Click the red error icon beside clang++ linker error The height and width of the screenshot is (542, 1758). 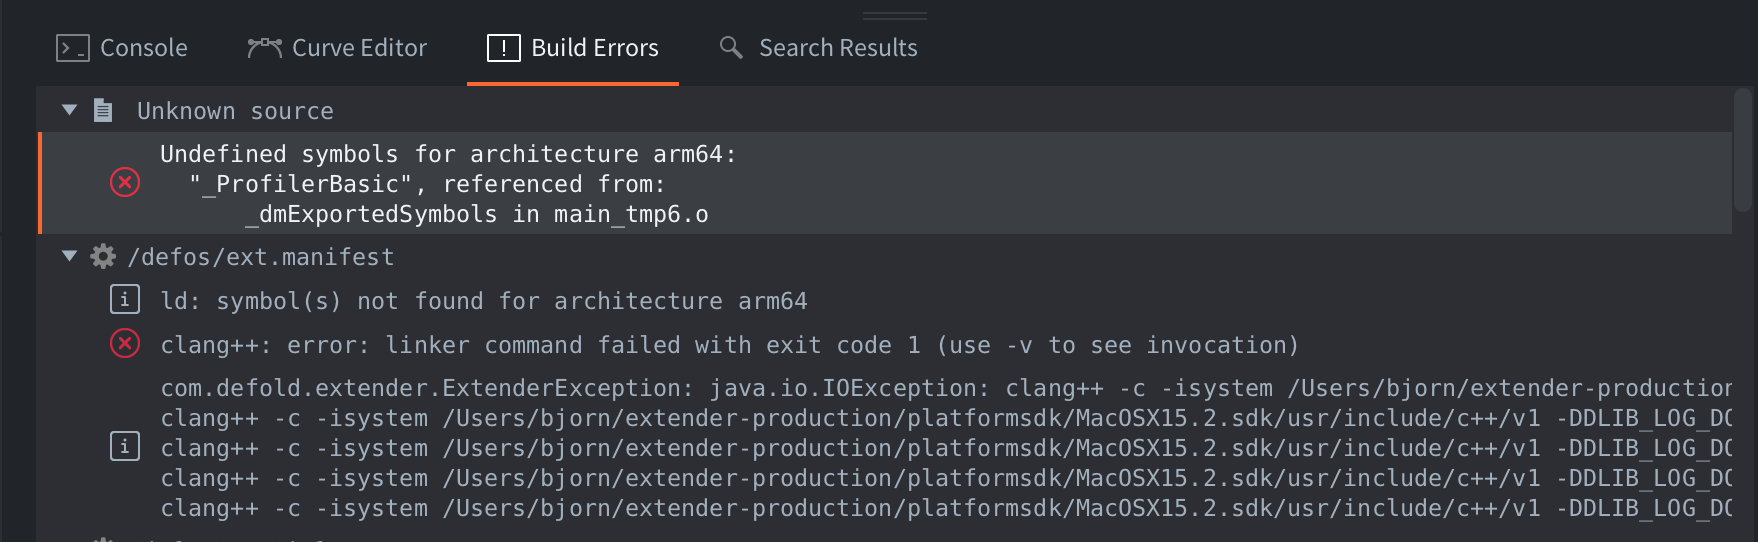tap(125, 344)
